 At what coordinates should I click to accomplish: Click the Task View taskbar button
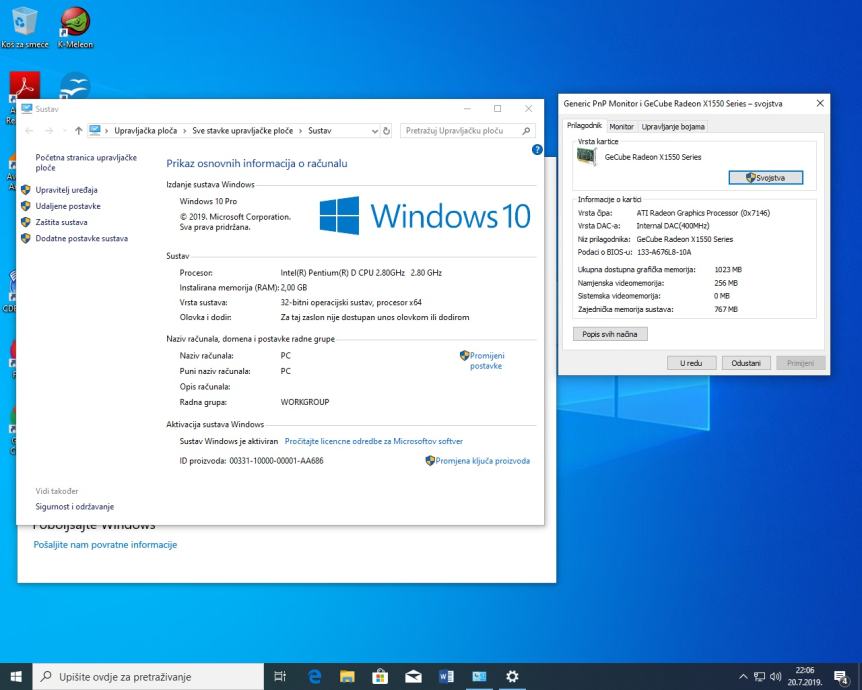point(280,676)
